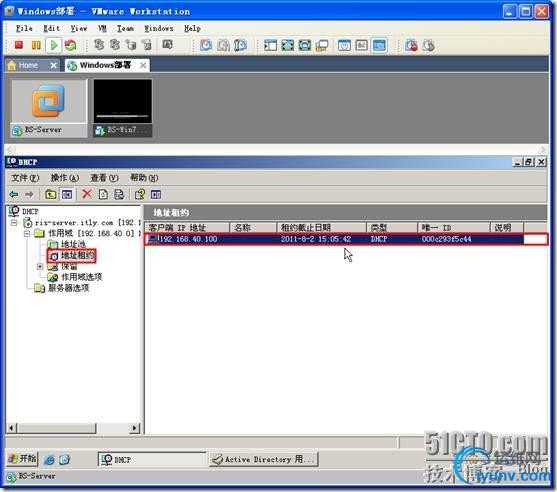Click the Active Directory taskbar button
This screenshot has height=492, width=557.
coord(264,459)
